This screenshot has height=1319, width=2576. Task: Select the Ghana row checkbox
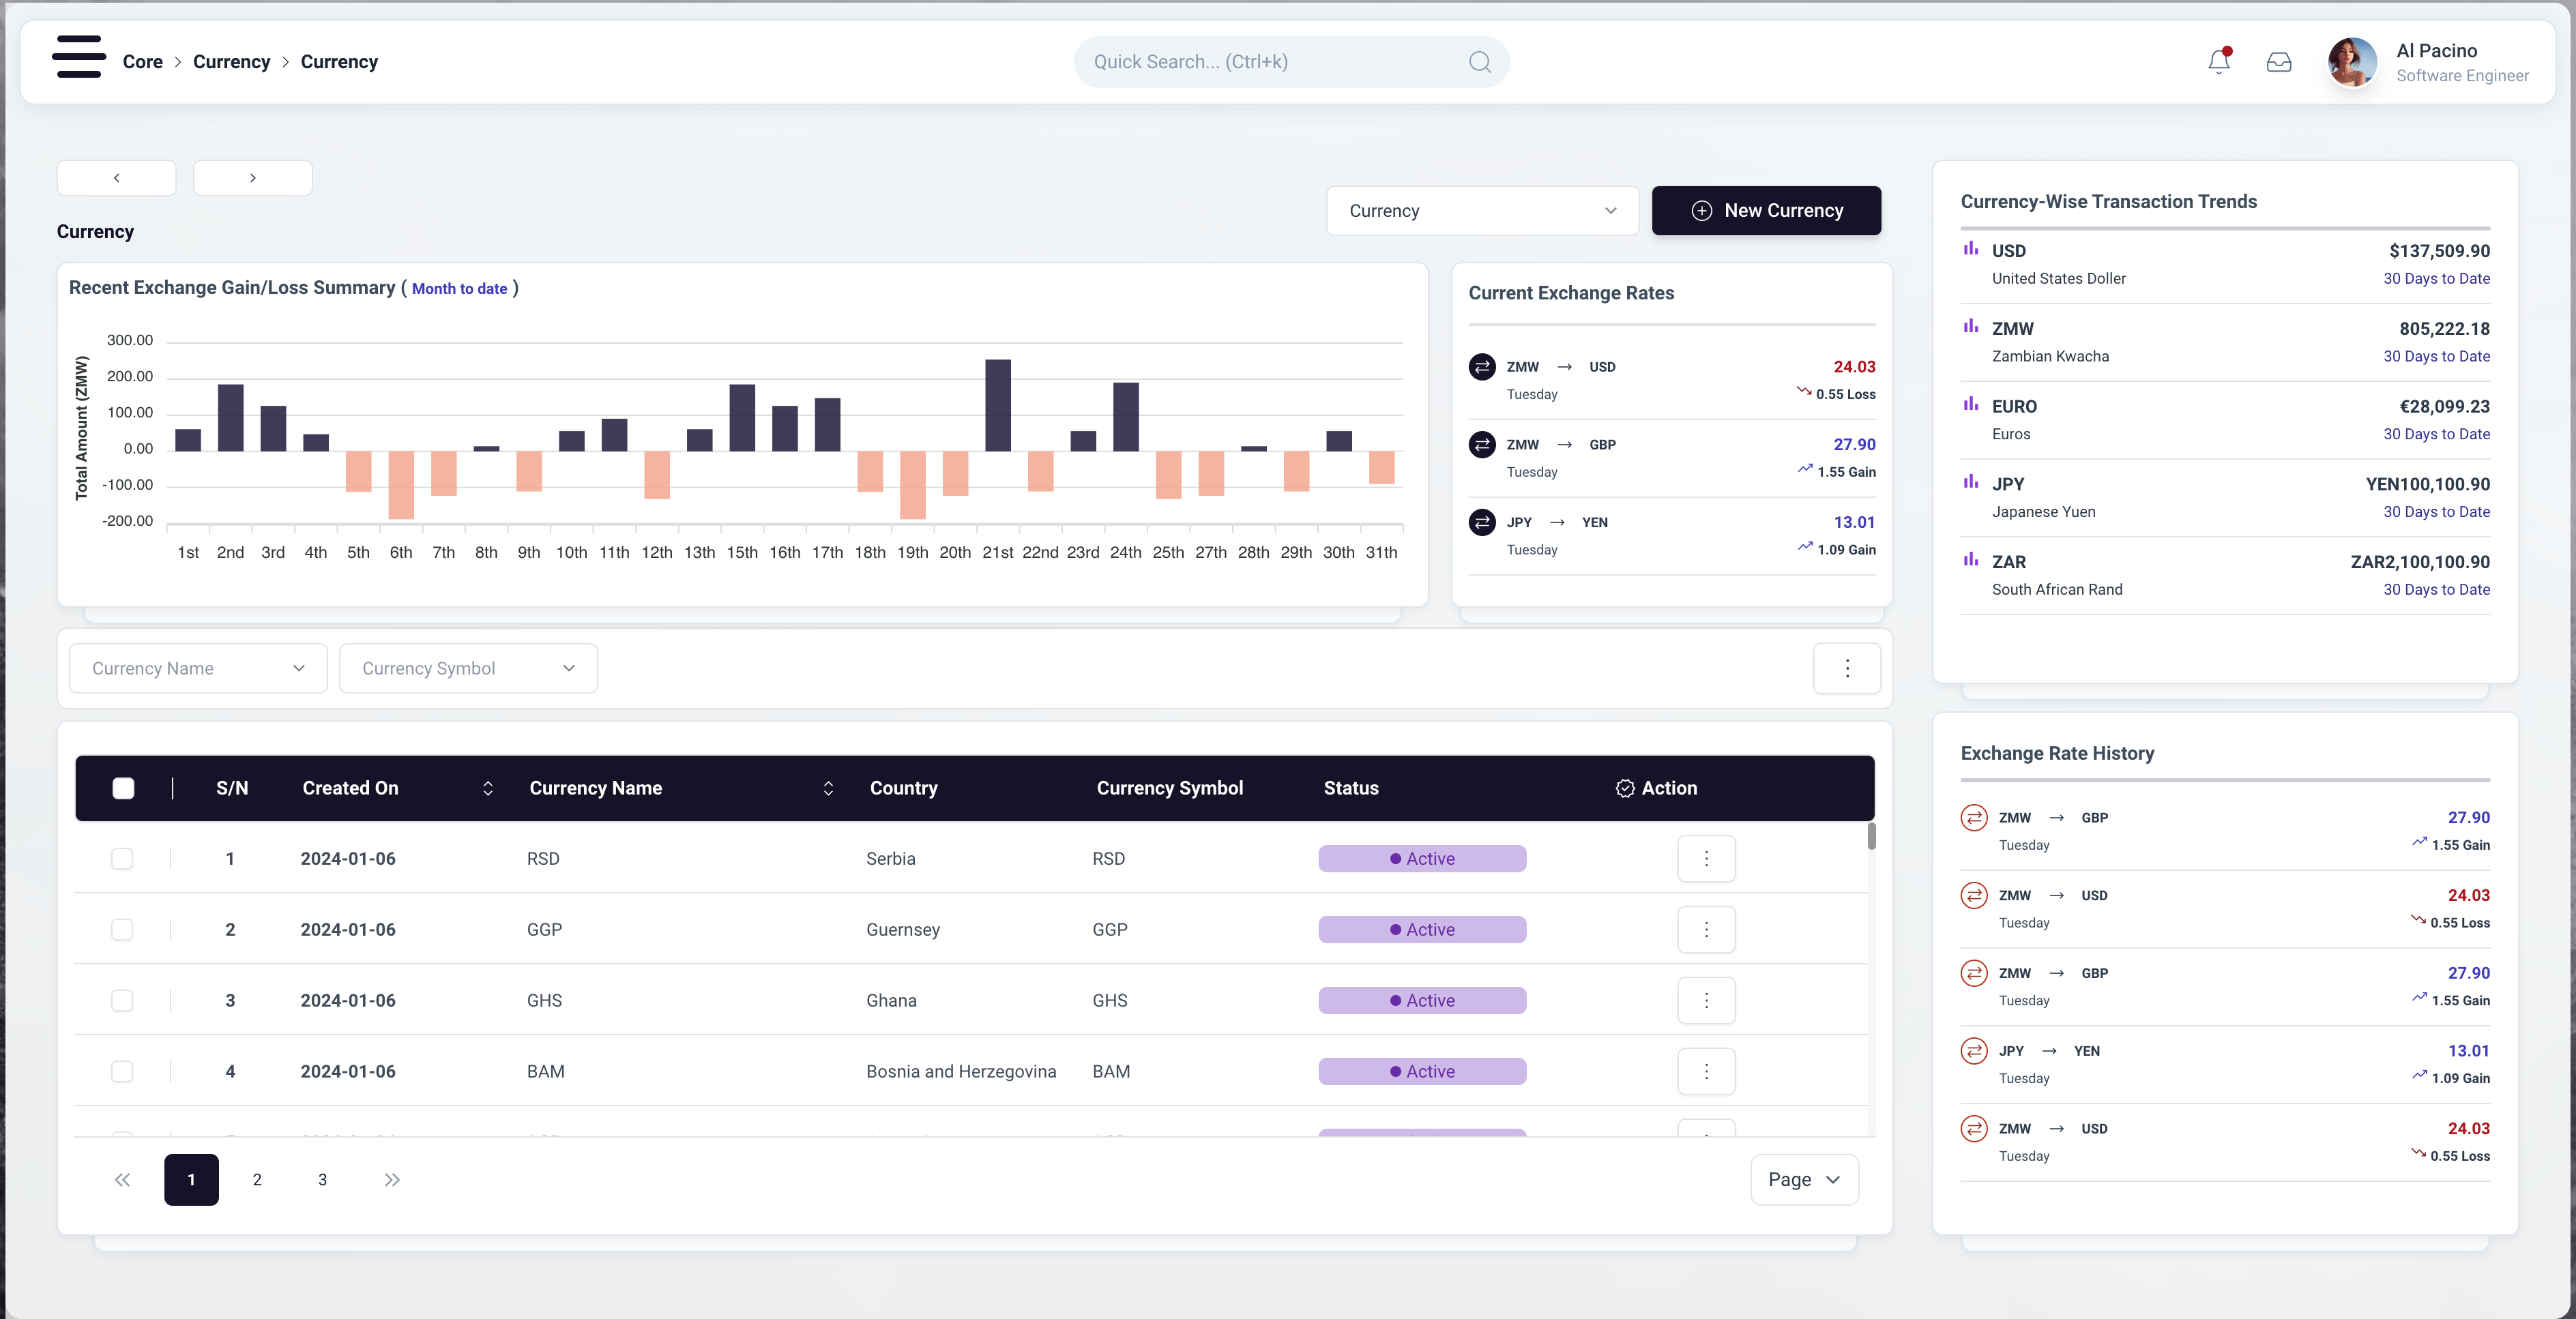point(122,1000)
